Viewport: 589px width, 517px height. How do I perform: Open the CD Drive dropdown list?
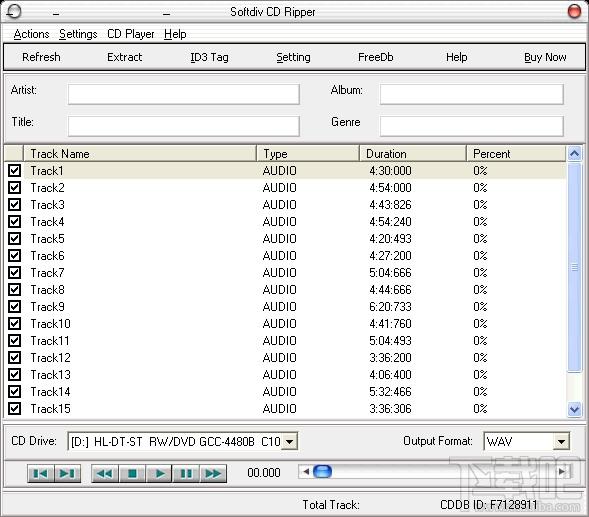click(x=289, y=441)
